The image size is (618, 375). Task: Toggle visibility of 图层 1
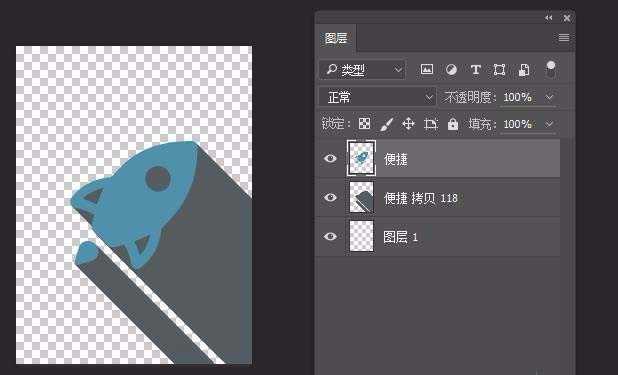(x=330, y=236)
